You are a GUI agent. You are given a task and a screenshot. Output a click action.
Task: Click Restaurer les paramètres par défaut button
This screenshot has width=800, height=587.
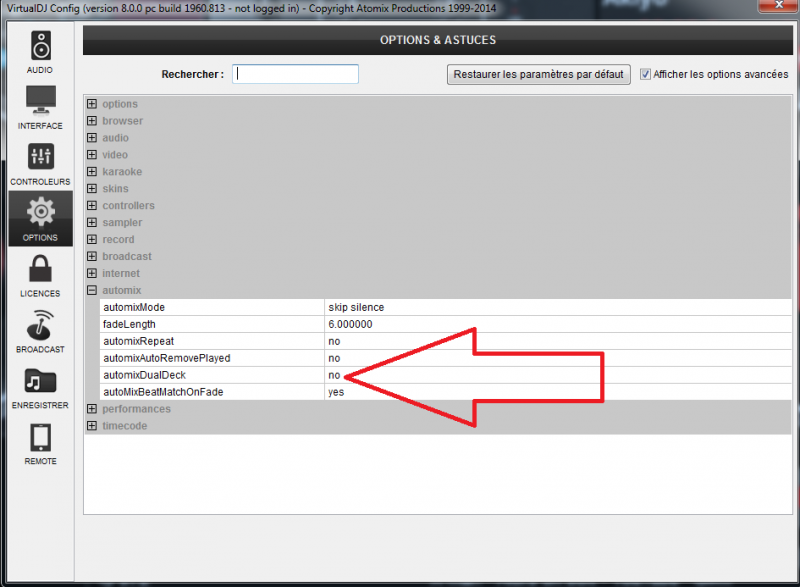(539, 74)
